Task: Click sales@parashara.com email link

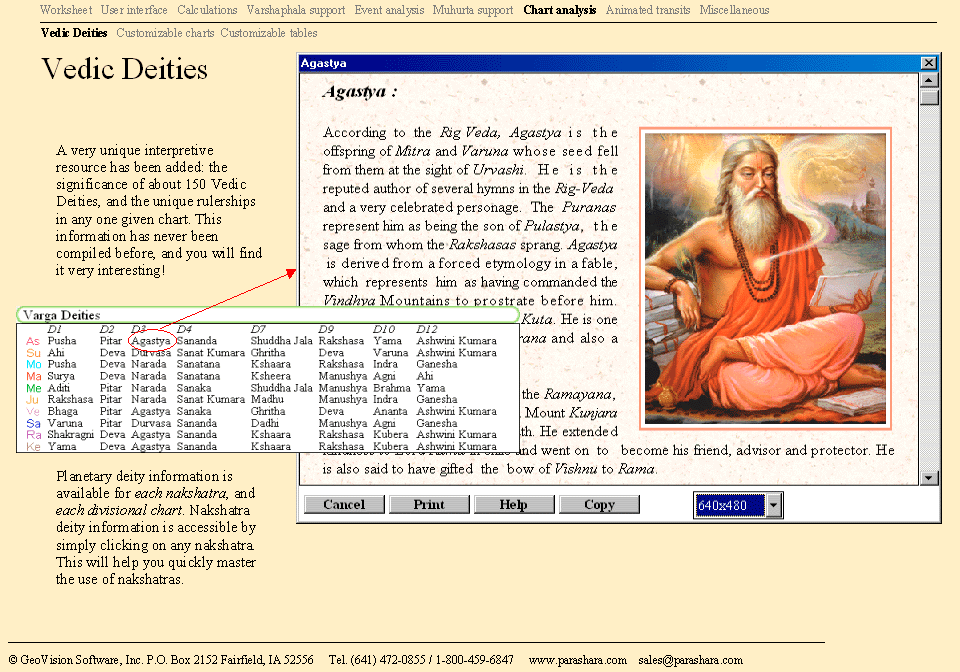Action: [690, 660]
